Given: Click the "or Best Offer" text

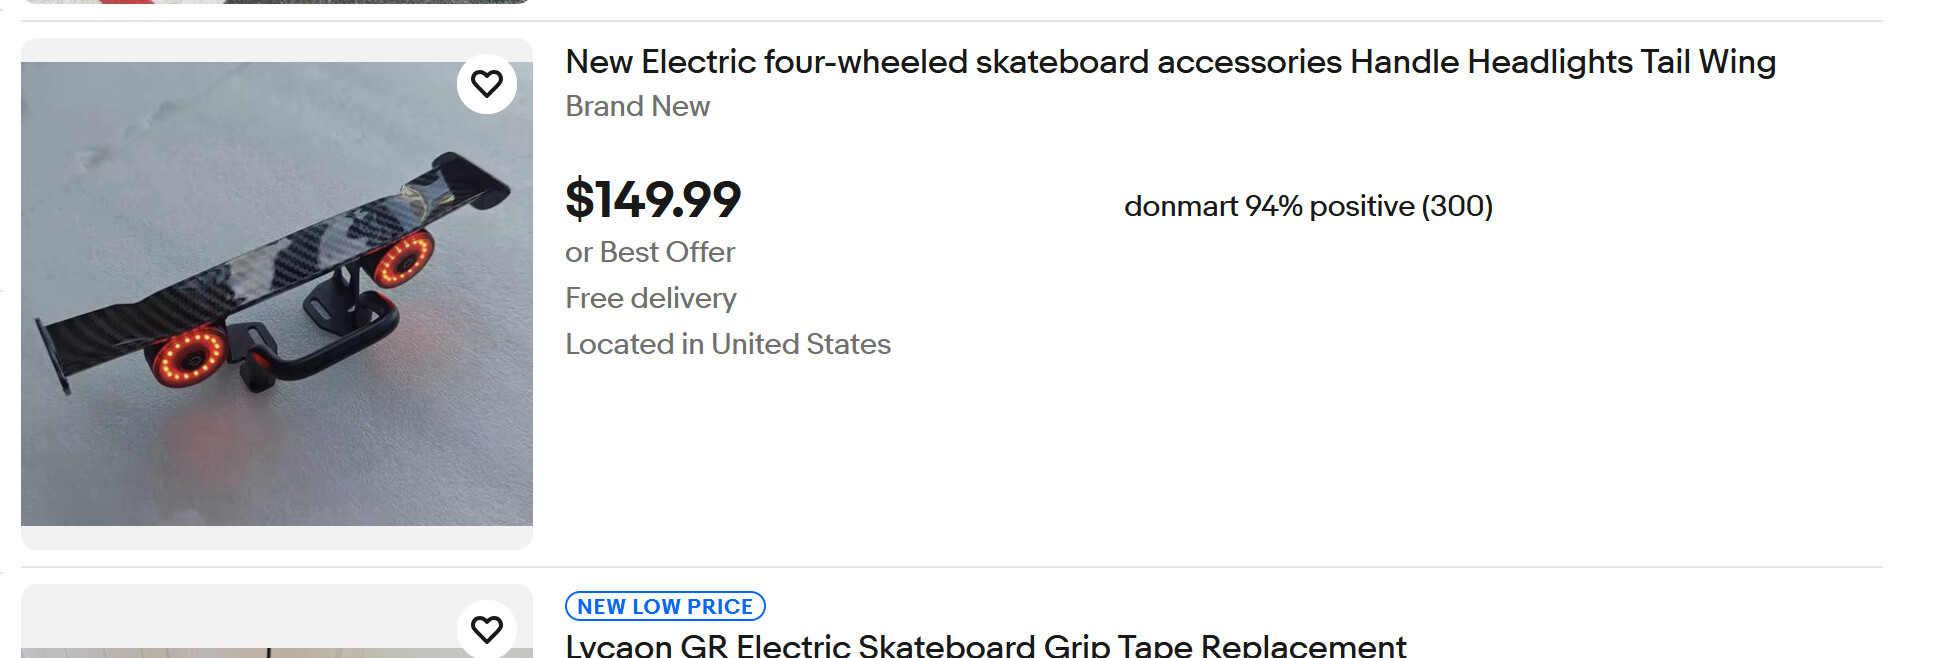Looking at the screenshot, I should point(650,252).
